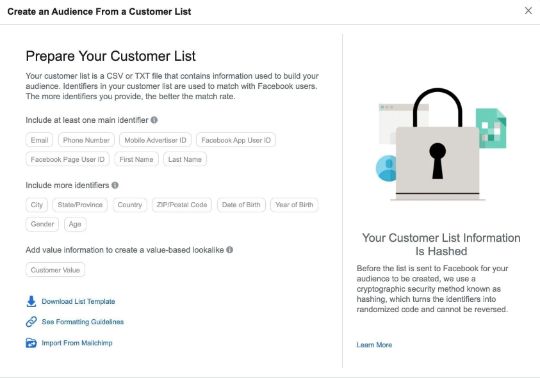Select the Phone Number identifier chip
This screenshot has height=378, width=540.
86,140
